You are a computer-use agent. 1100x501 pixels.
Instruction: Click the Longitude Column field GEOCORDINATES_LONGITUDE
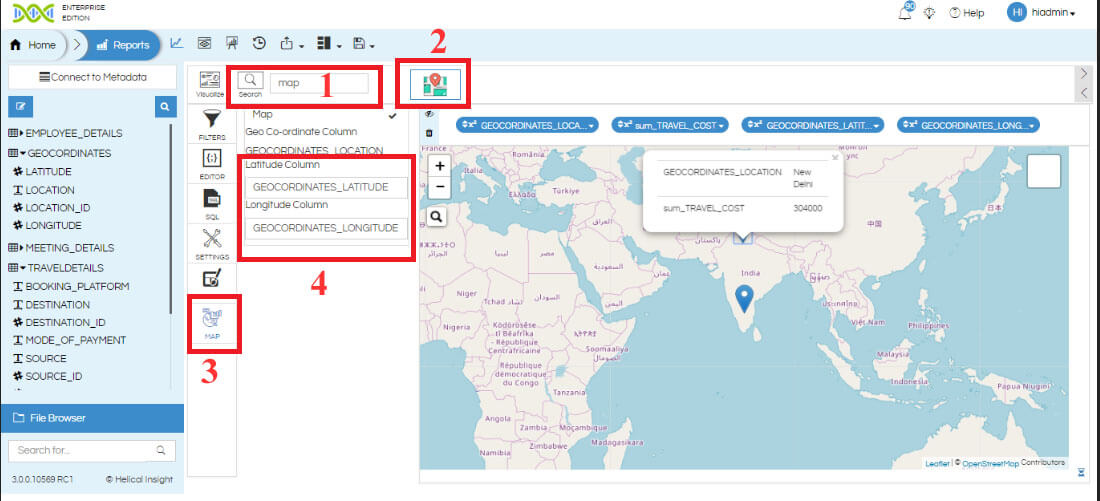(x=326, y=228)
